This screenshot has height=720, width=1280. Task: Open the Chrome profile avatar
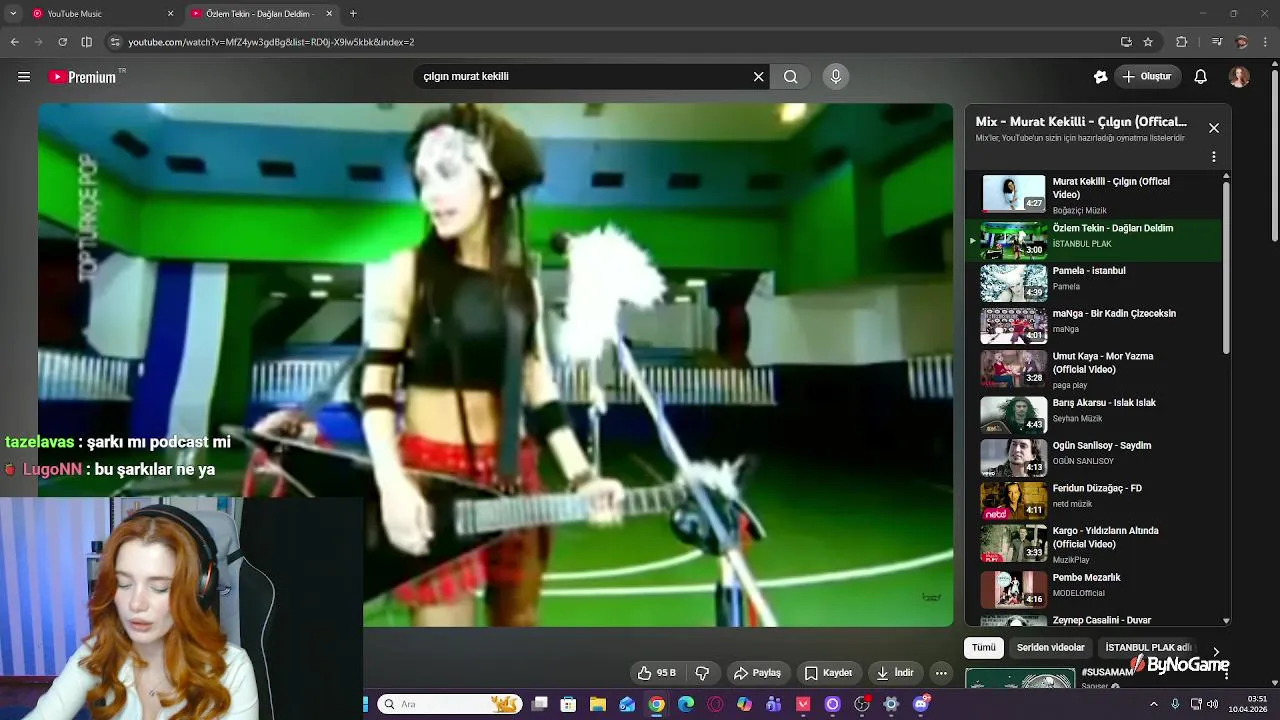1241,42
